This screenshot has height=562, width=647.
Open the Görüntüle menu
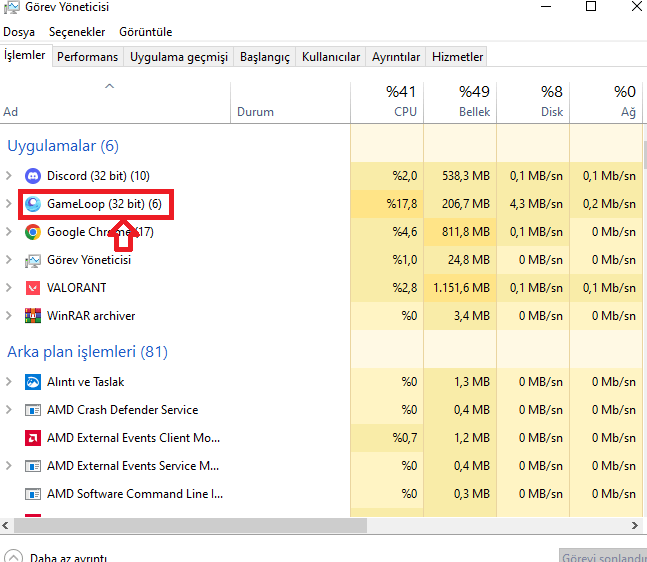(x=145, y=32)
